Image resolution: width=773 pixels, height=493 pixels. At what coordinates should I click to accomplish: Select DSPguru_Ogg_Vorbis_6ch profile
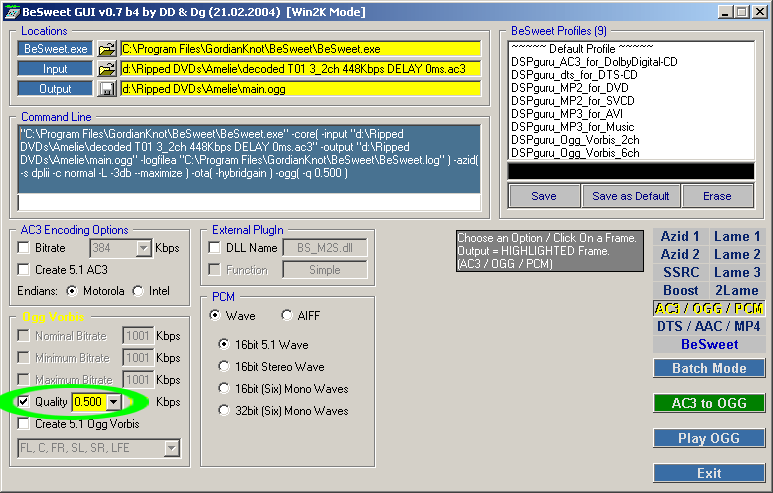pyautogui.click(x=575, y=153)
